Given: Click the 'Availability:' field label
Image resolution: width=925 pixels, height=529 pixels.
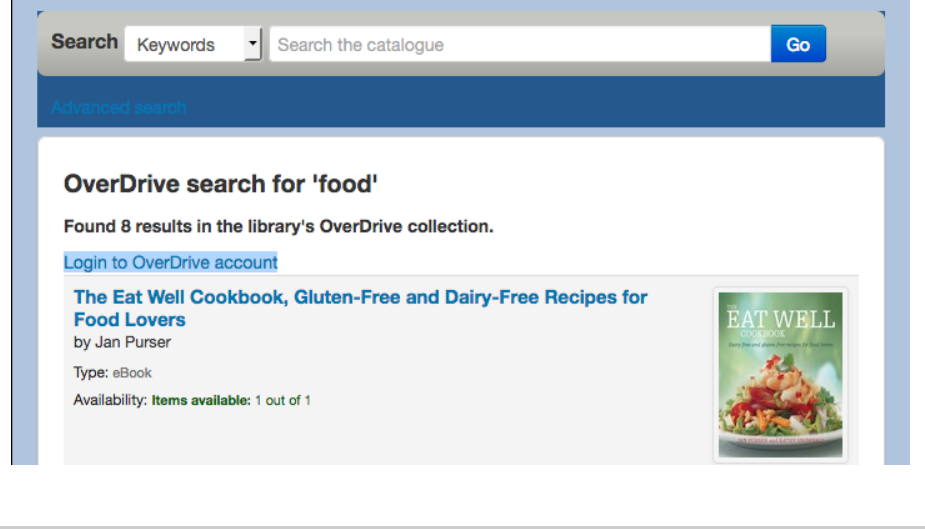Looking at the screenshot, I should (x=110, y=401).
